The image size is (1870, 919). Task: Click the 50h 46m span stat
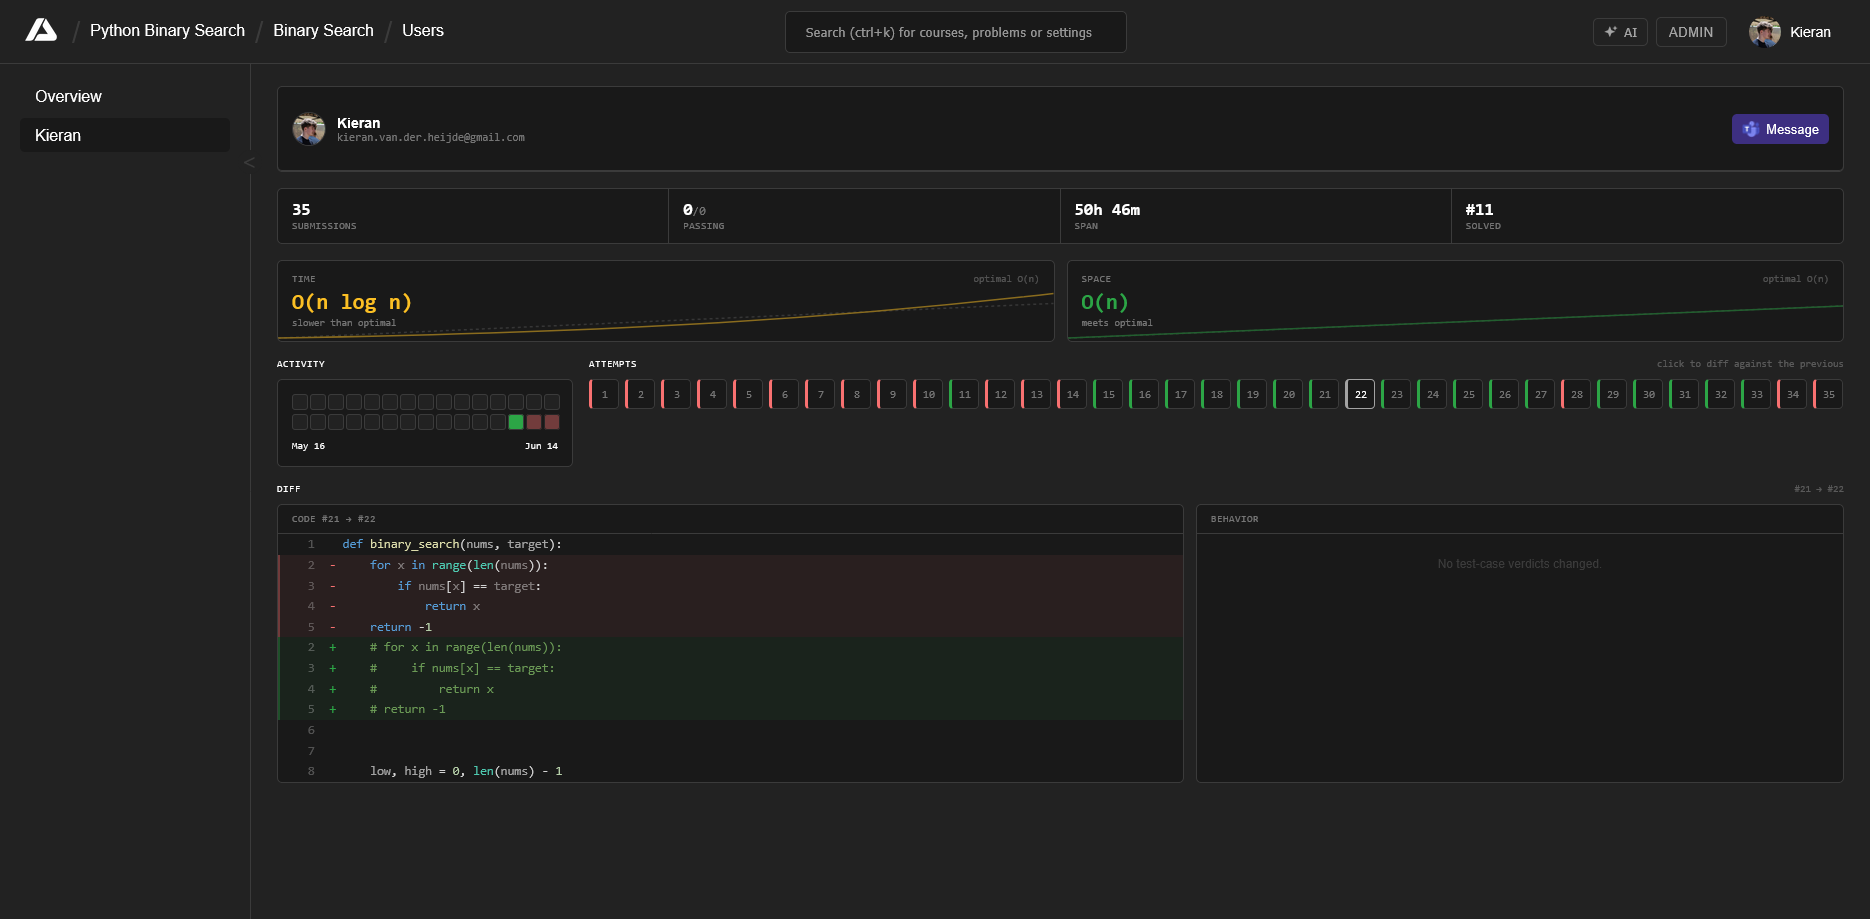click(1255, 216)
